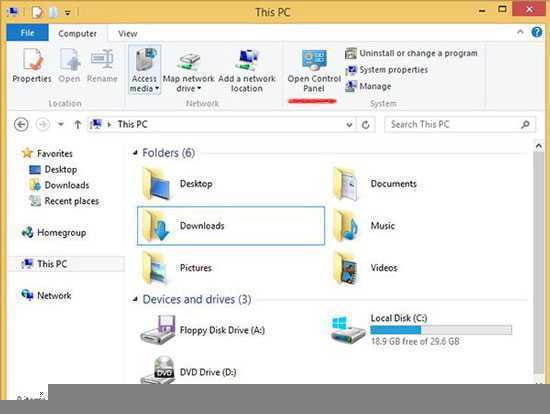
Task: Click the This PC address breadcrumb
Action: coord(132,124)
